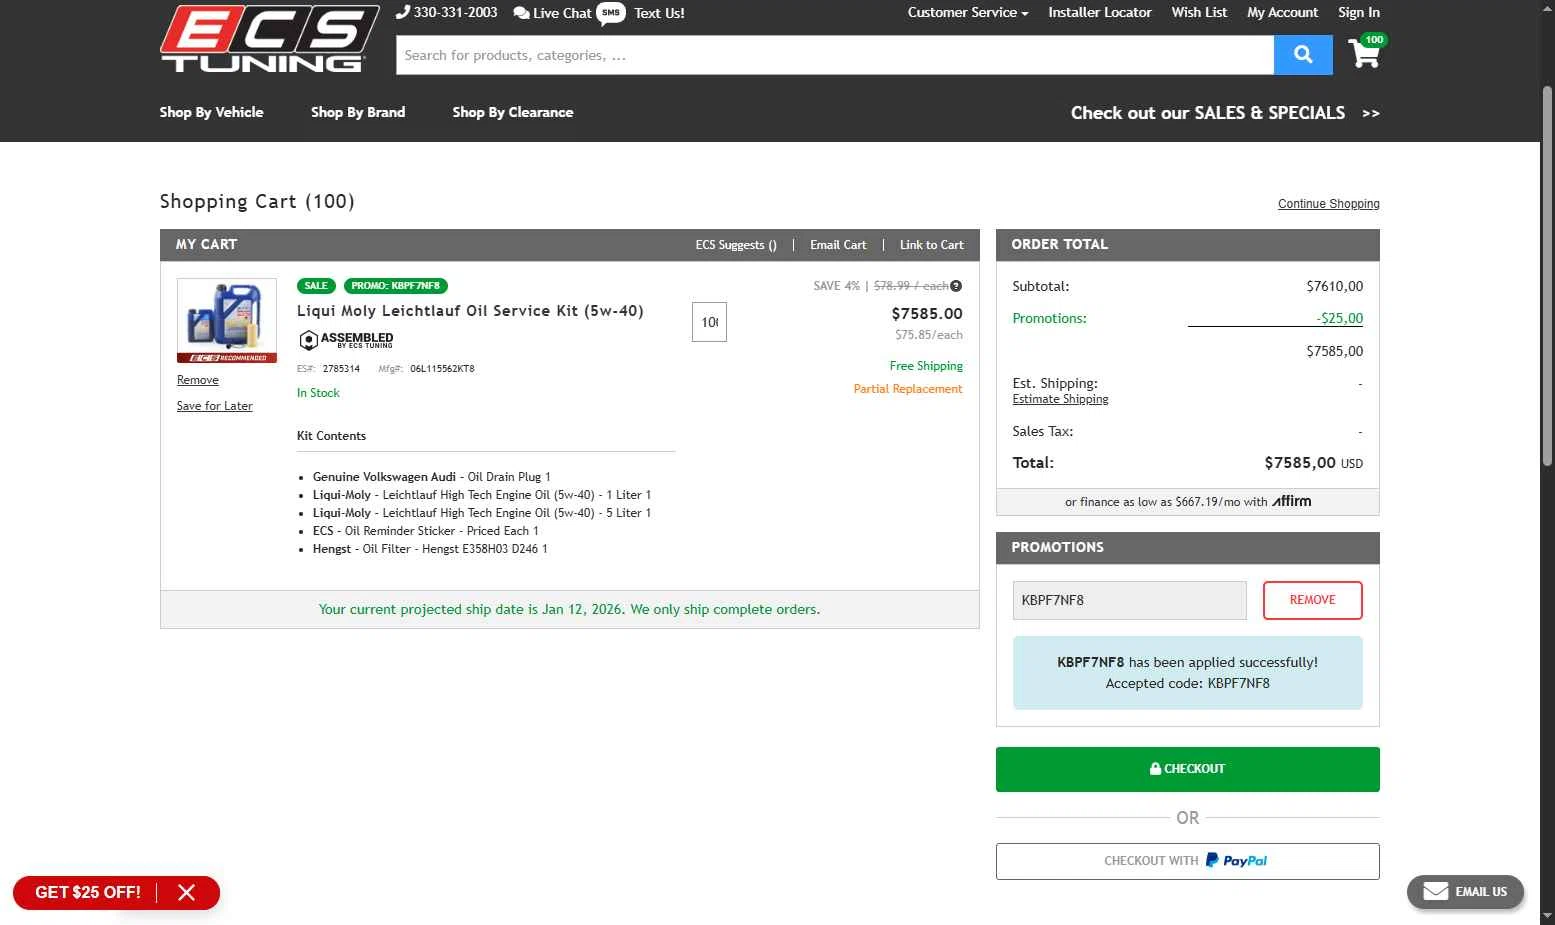
Task: Click the phone number icon
Action: click(x=403, y=12)
